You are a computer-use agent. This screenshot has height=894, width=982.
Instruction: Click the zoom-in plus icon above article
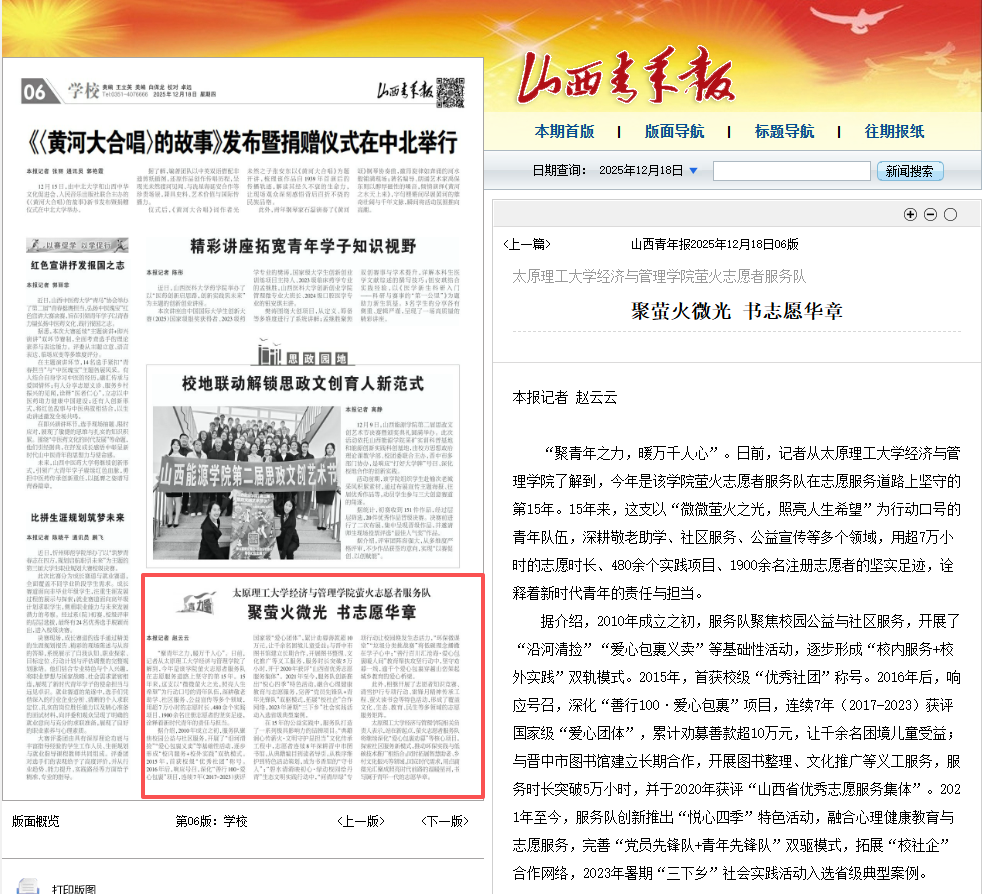(910, 214)
